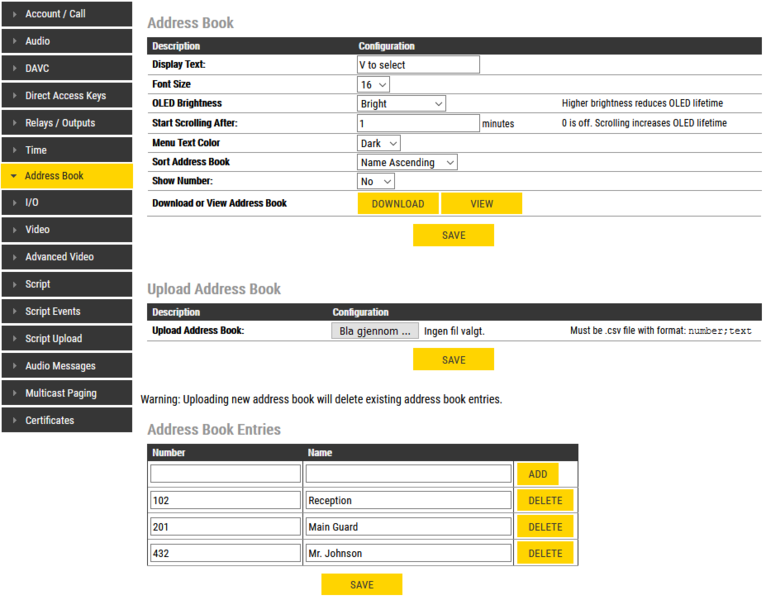Collapse arrow beside Address Book menu

[14, 176]
